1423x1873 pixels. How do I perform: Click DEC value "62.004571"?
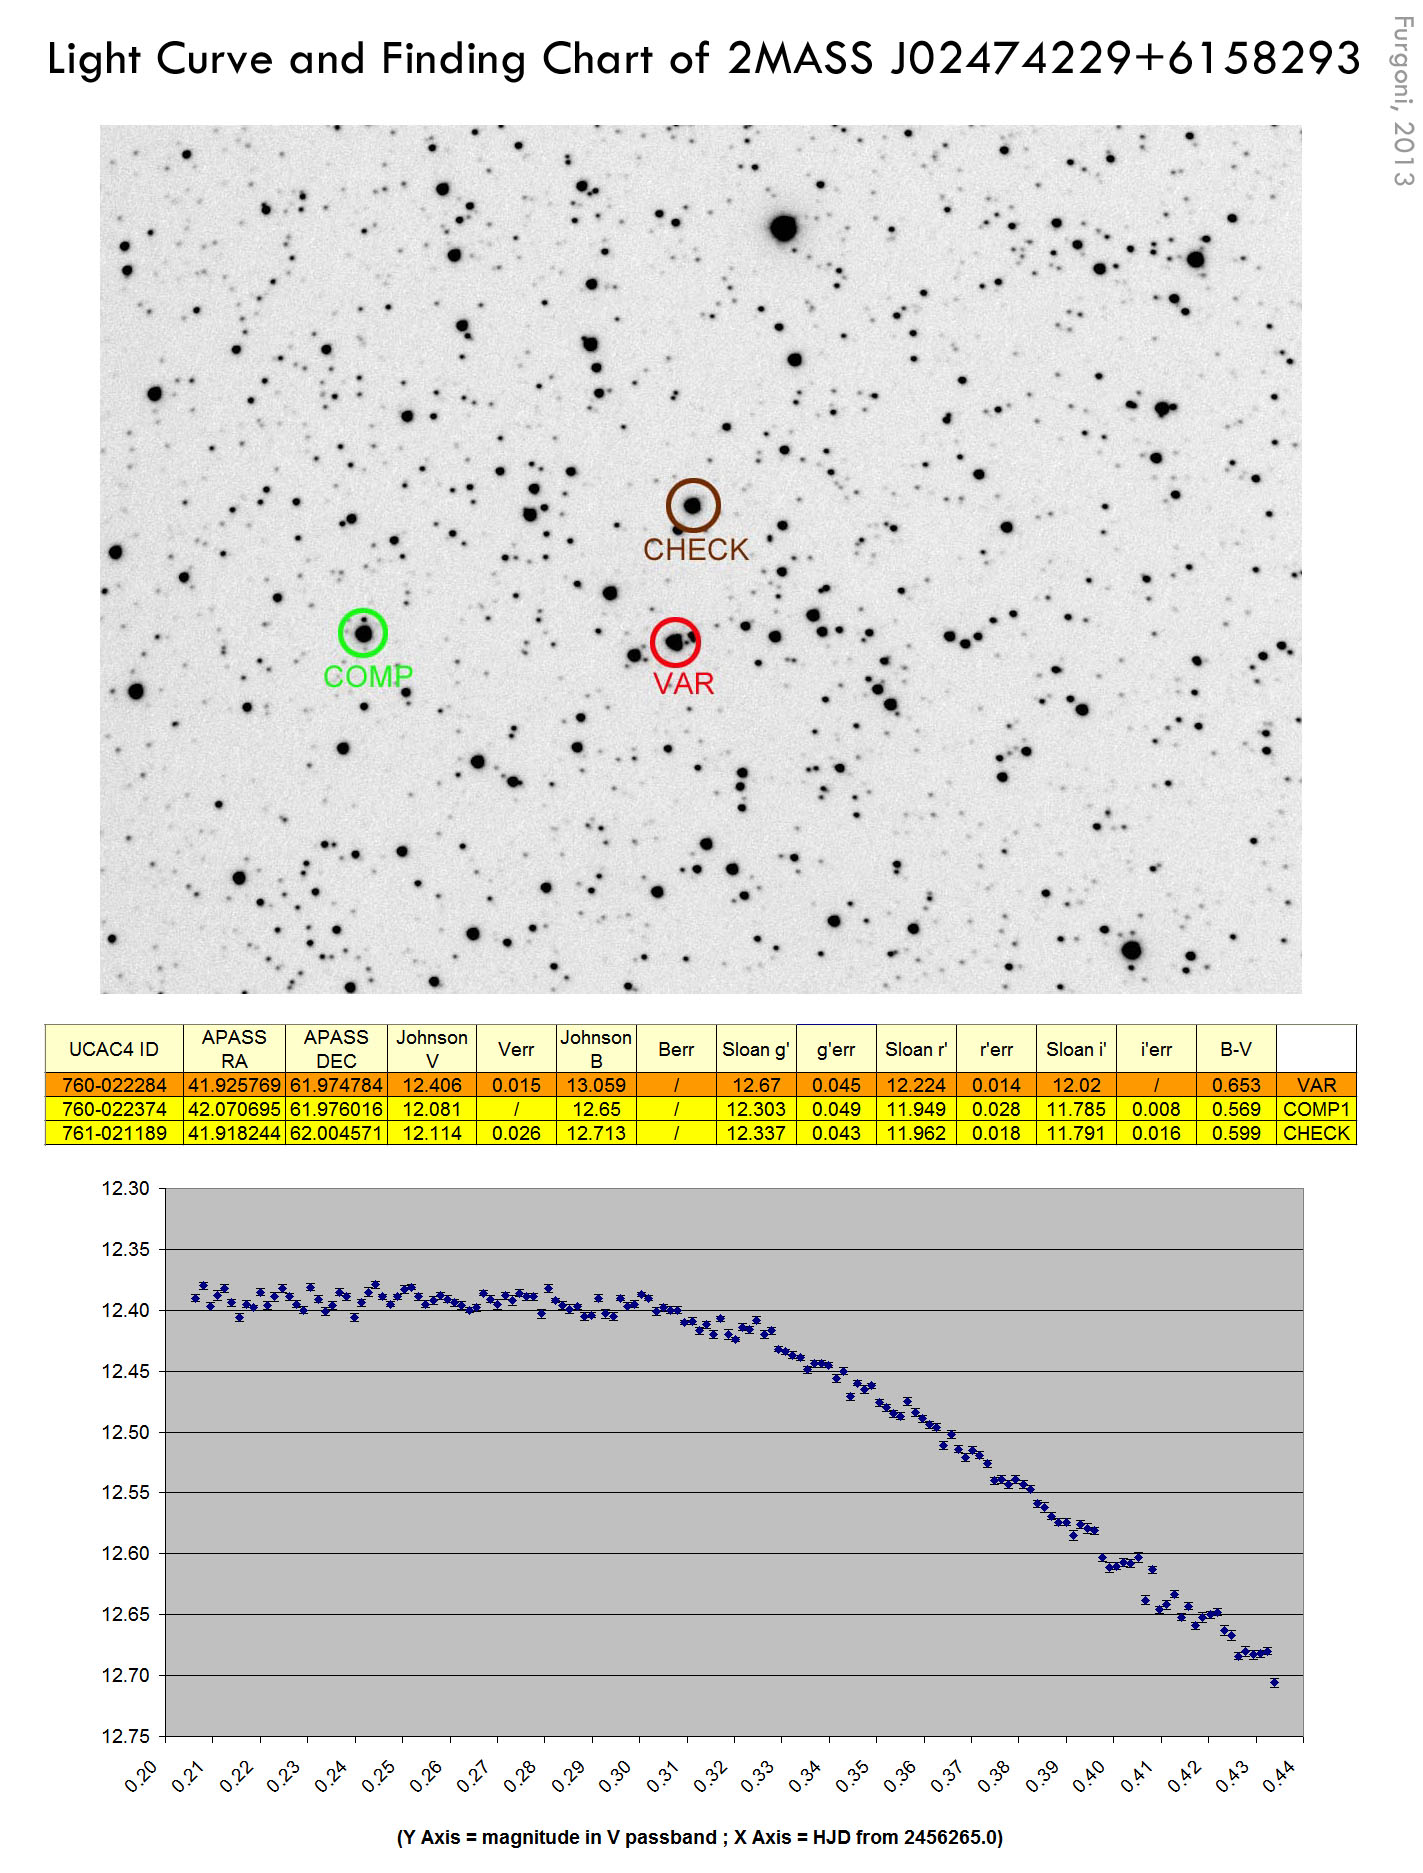336,1133
